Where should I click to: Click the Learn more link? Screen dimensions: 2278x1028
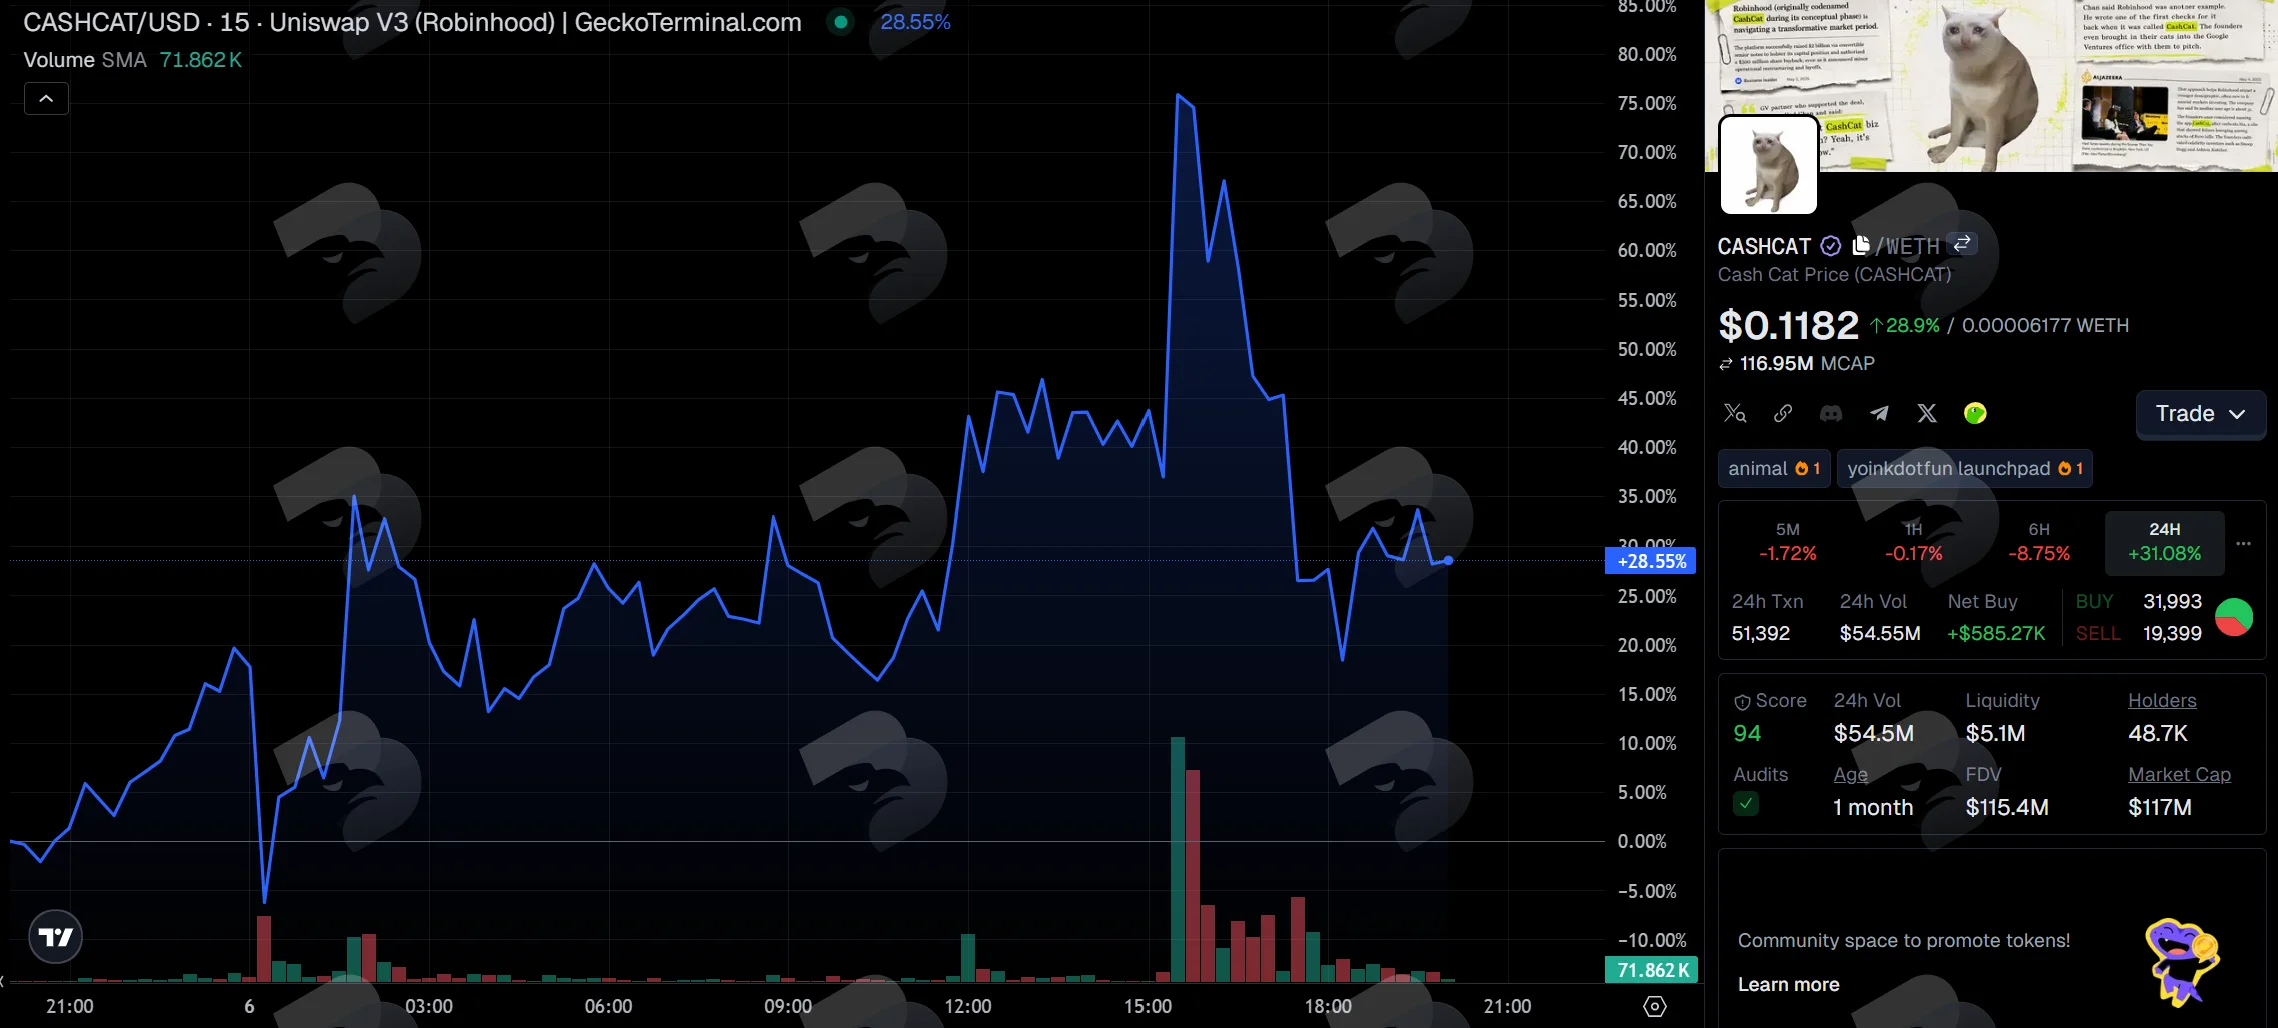click(x=1789, y=984)
